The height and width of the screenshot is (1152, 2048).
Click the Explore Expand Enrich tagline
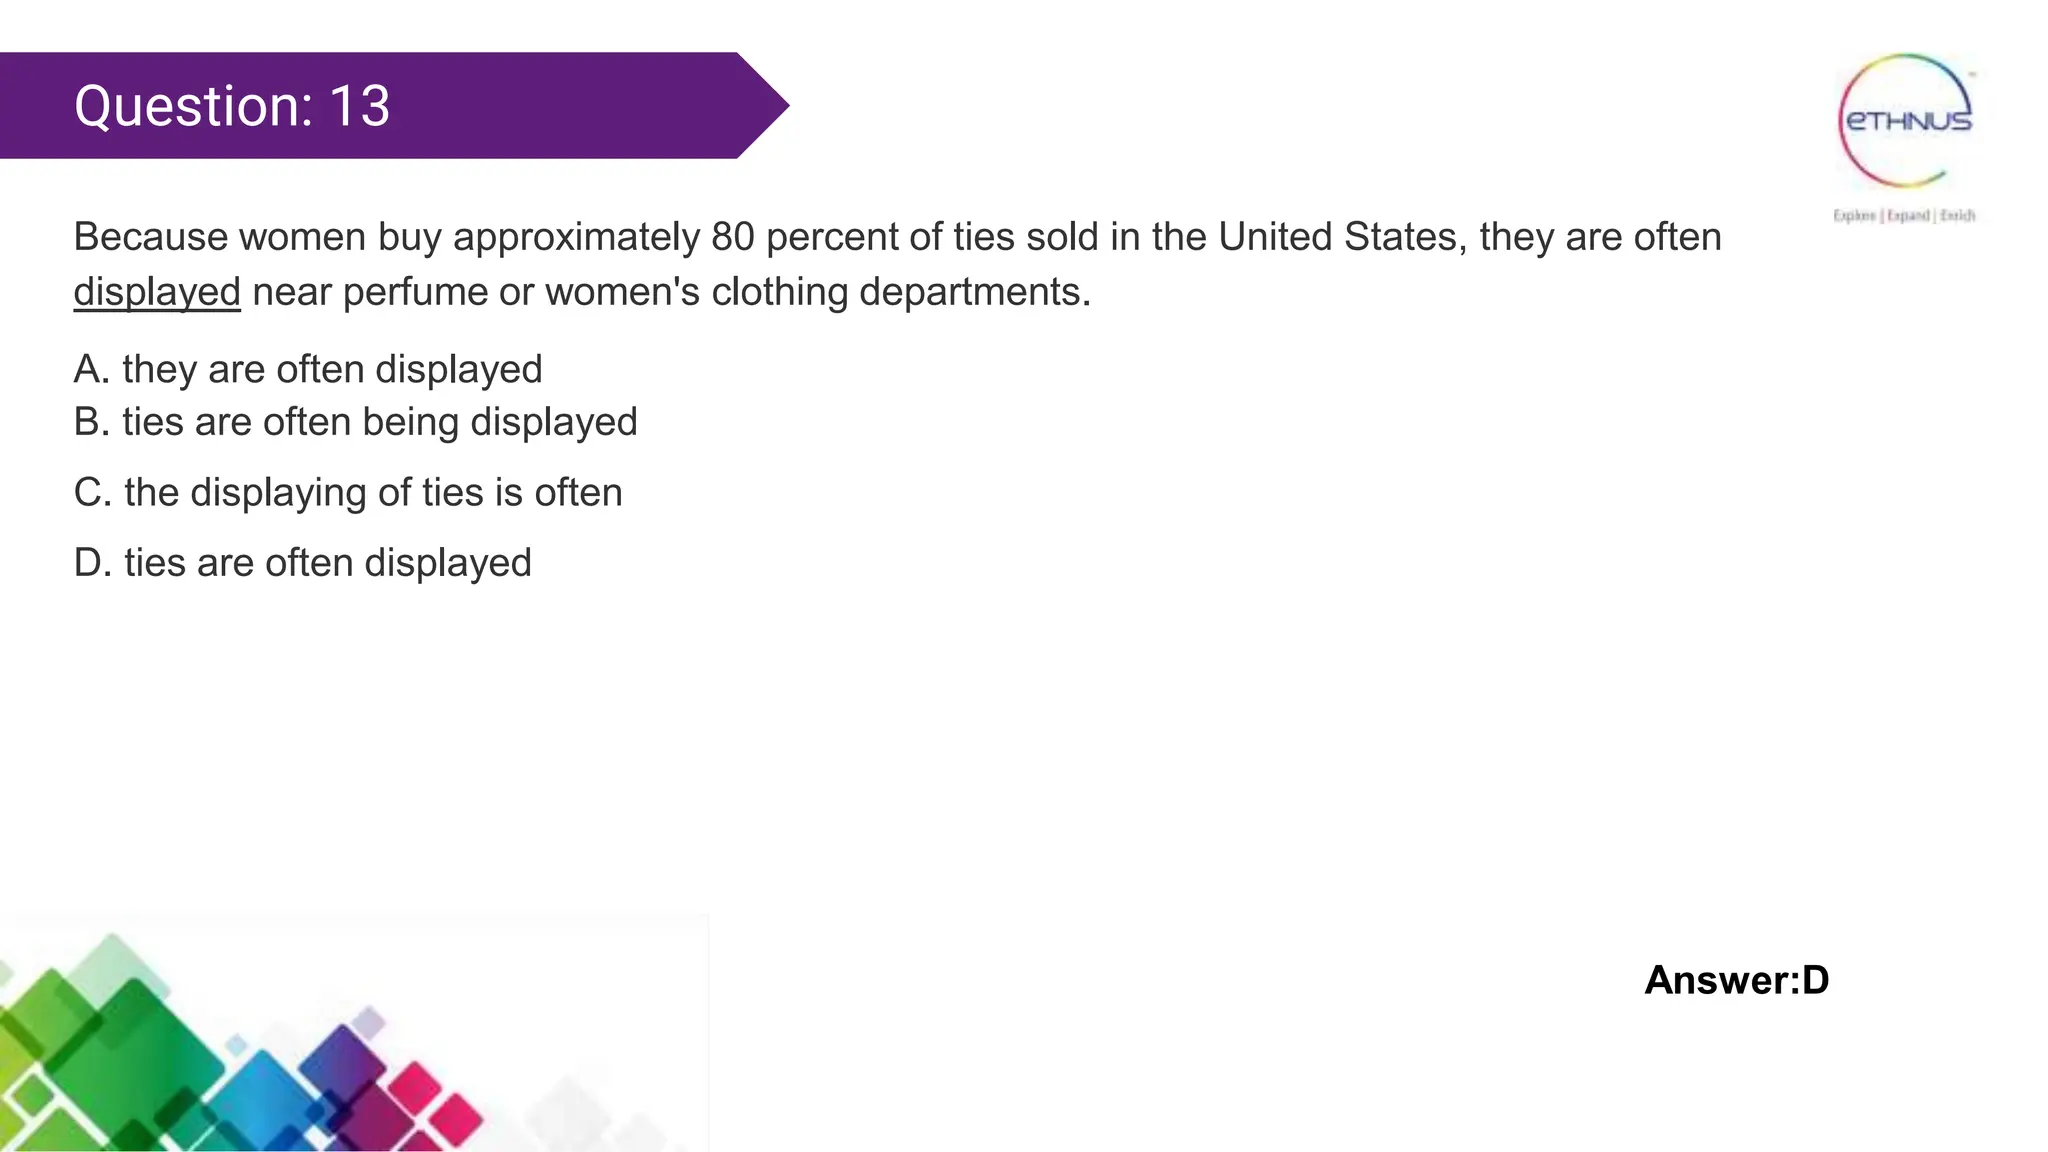coord(1904,215)
